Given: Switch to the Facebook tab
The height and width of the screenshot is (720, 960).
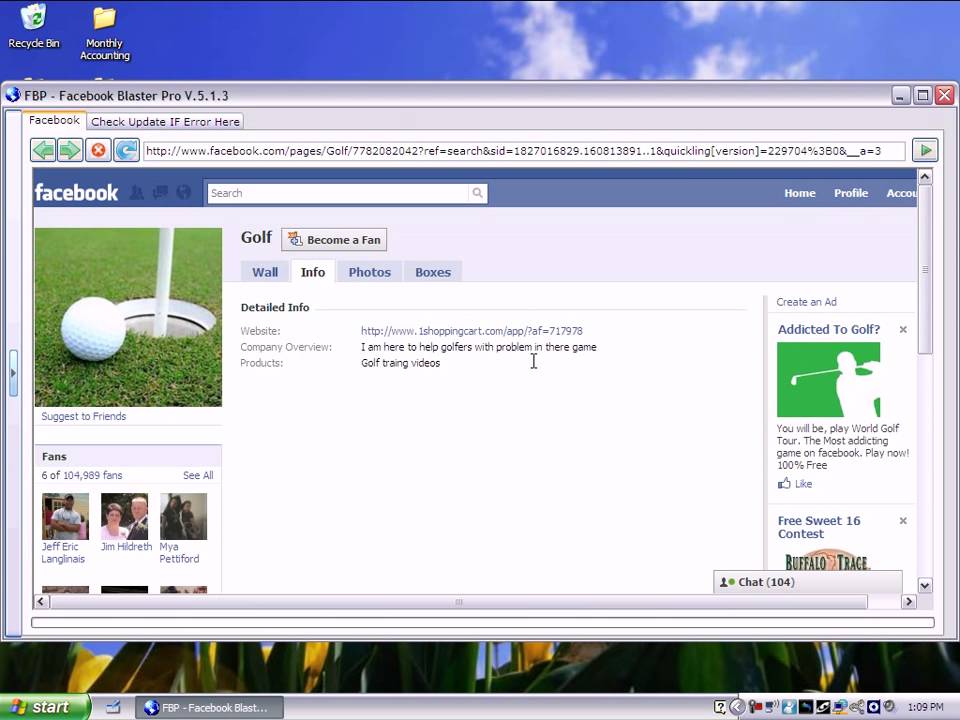Looking at the screenshot, I should coord(54,120).
